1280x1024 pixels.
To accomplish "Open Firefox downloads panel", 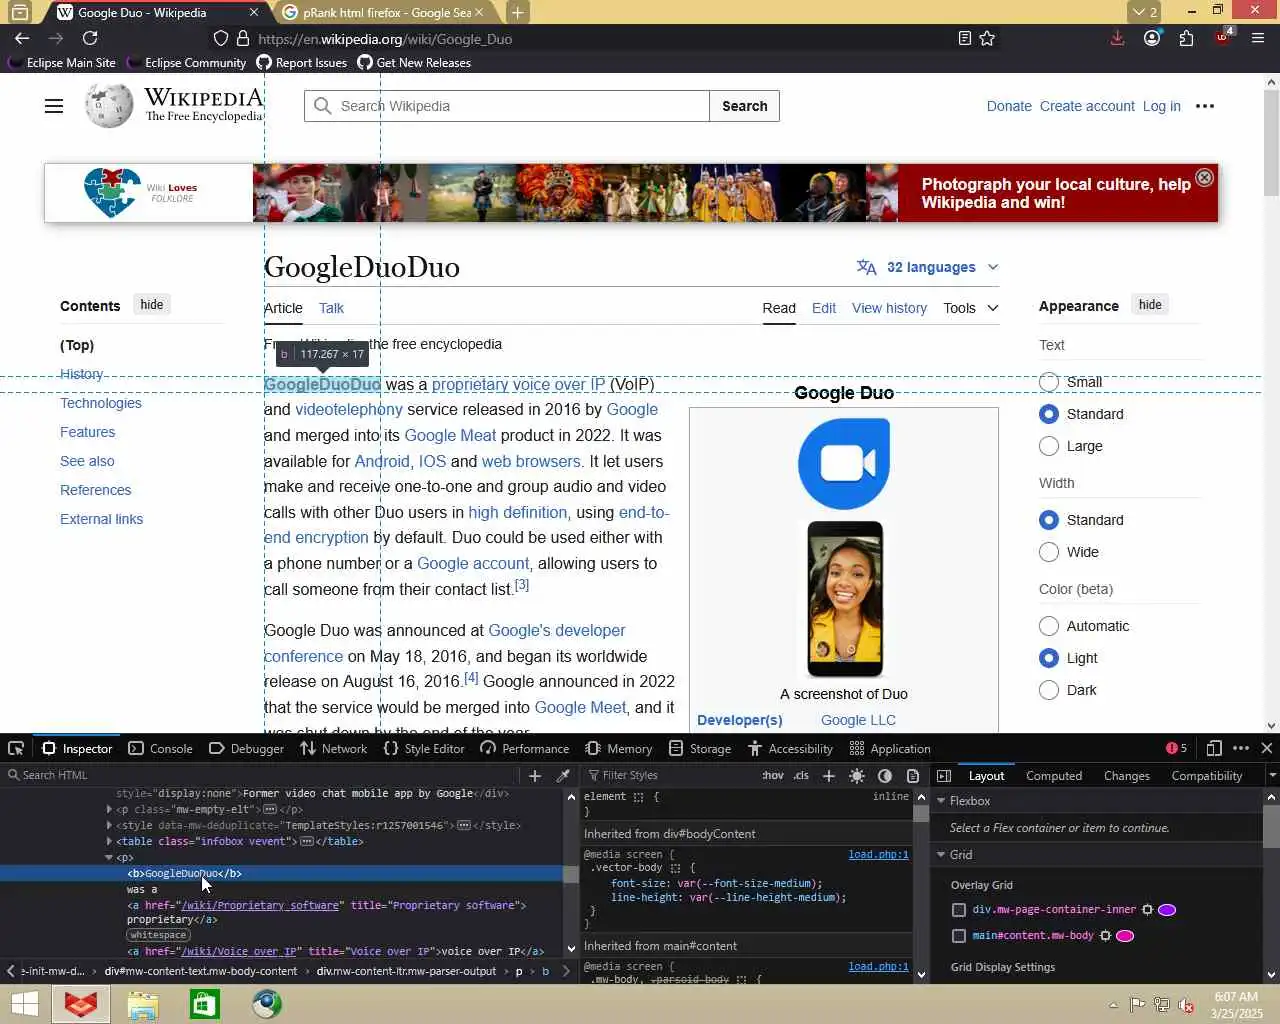I will (1118, 38).
